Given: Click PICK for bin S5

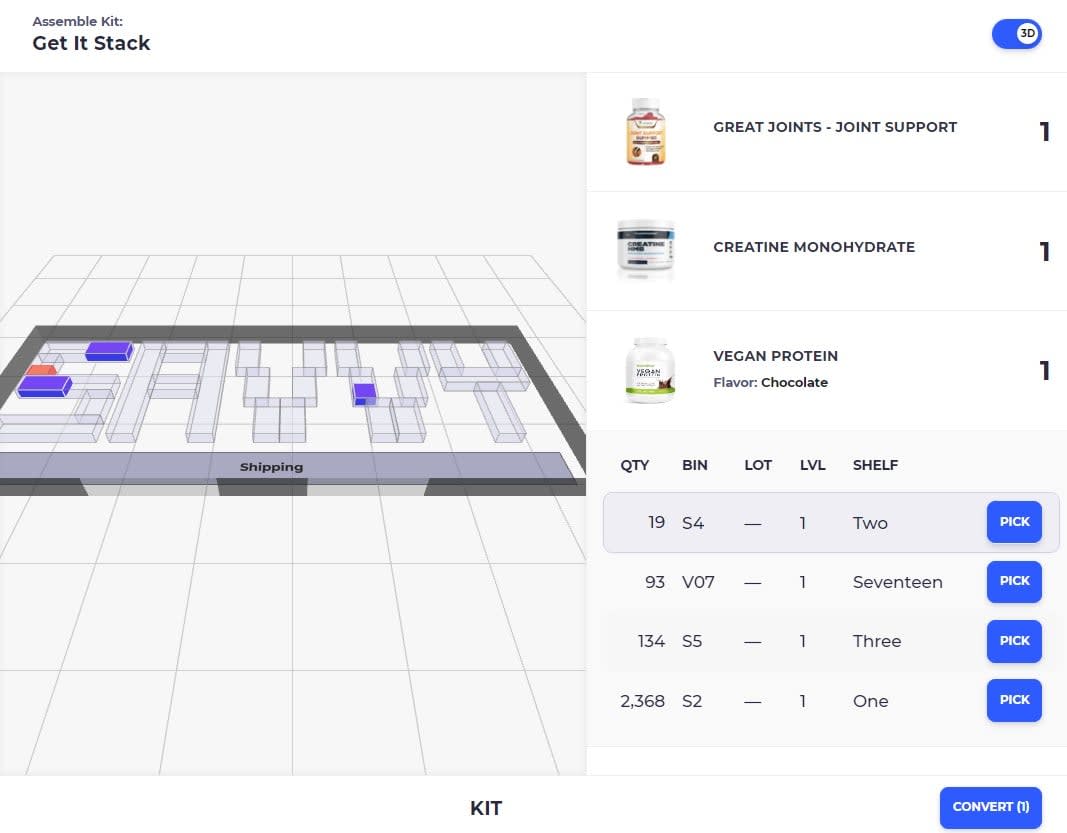Looking at the screenshot, I should click(x=1014, y=641).
